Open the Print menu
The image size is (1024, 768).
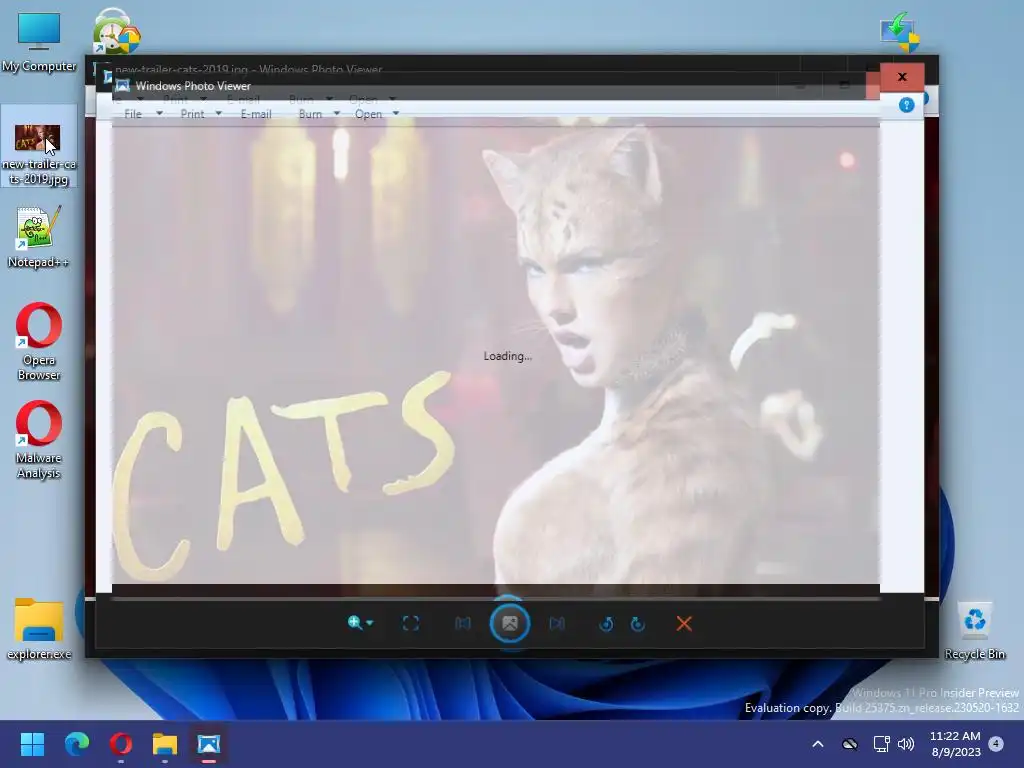point(193,114)
